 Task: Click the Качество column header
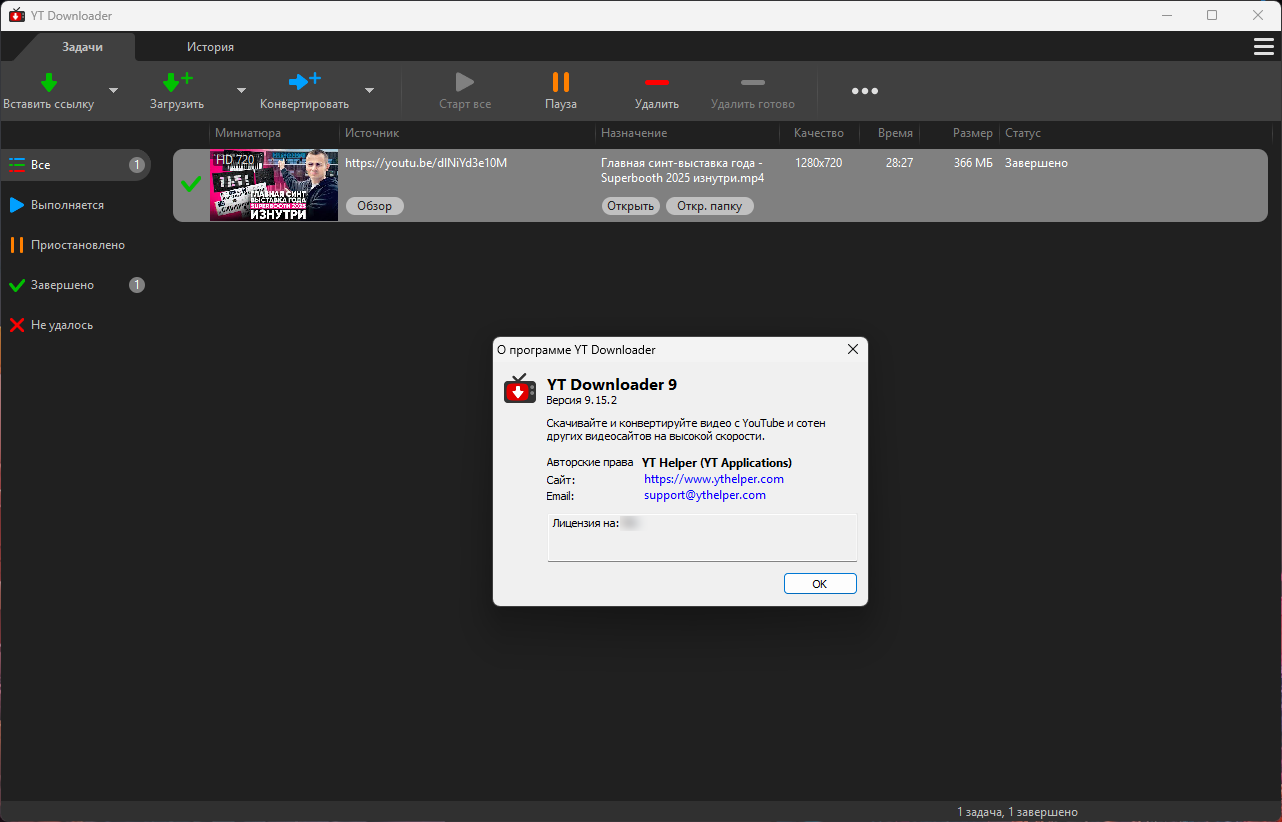pyautogui.click(x=819, y=133)
